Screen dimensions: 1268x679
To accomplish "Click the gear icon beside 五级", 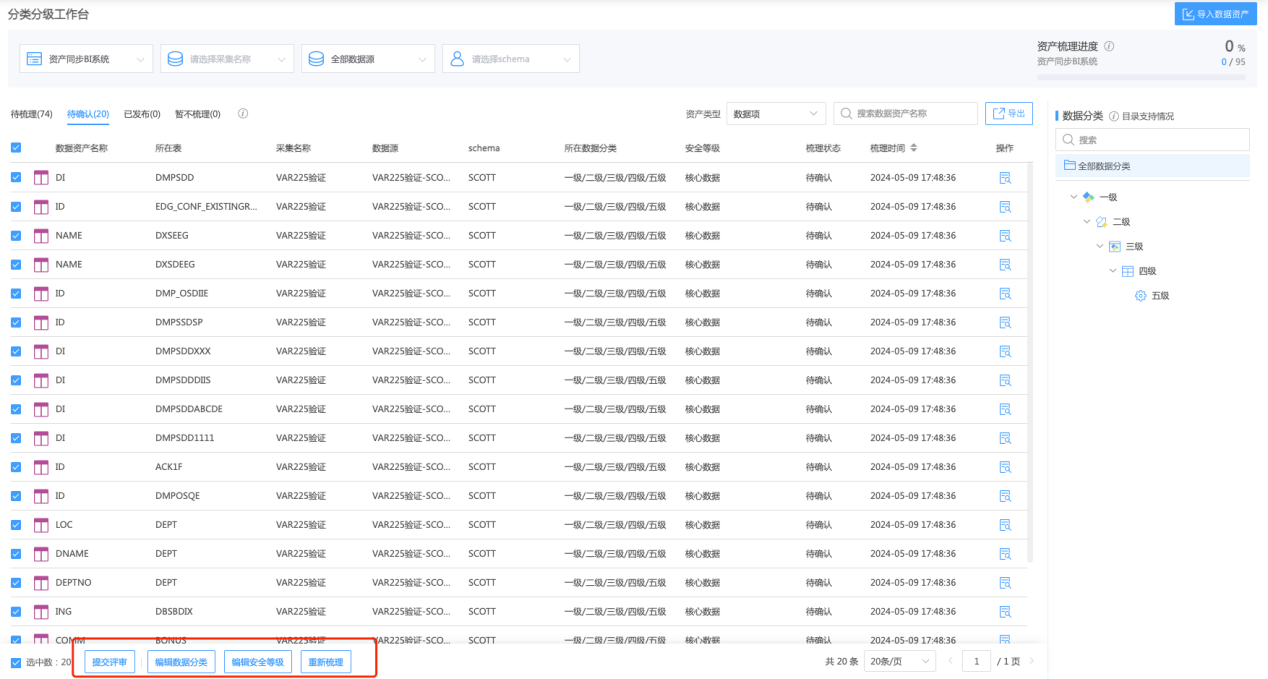I will point(1141,296).
